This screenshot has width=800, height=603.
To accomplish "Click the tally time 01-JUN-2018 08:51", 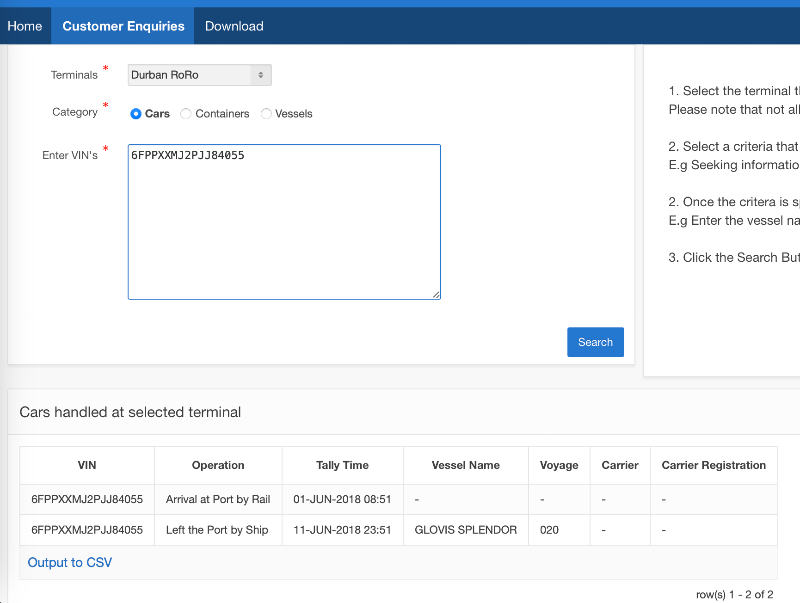I will [342, 499].
